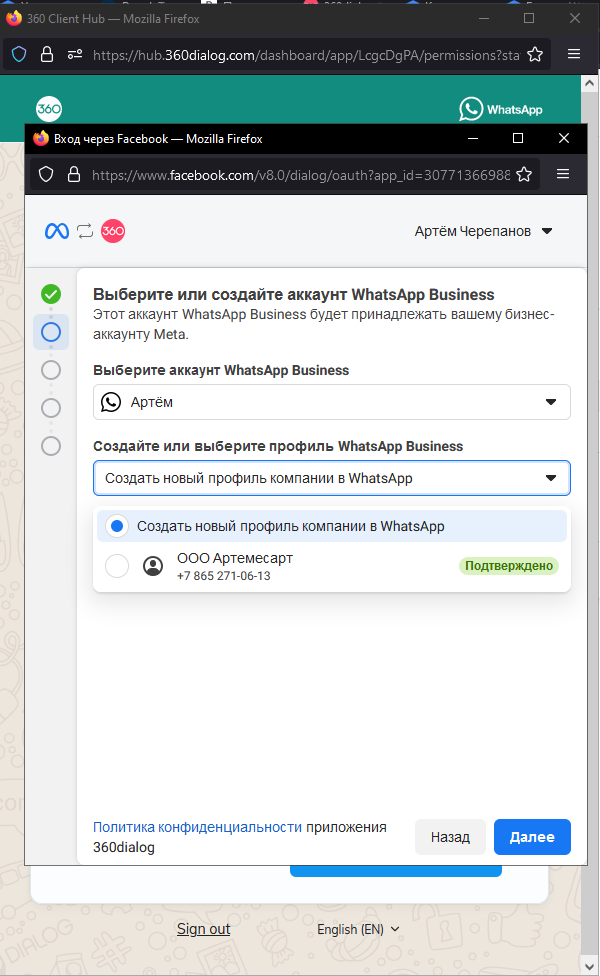600x976 pixels.
Task: Click the shield icon in the 360 Client Hub window
Action: tap(19, 55)
